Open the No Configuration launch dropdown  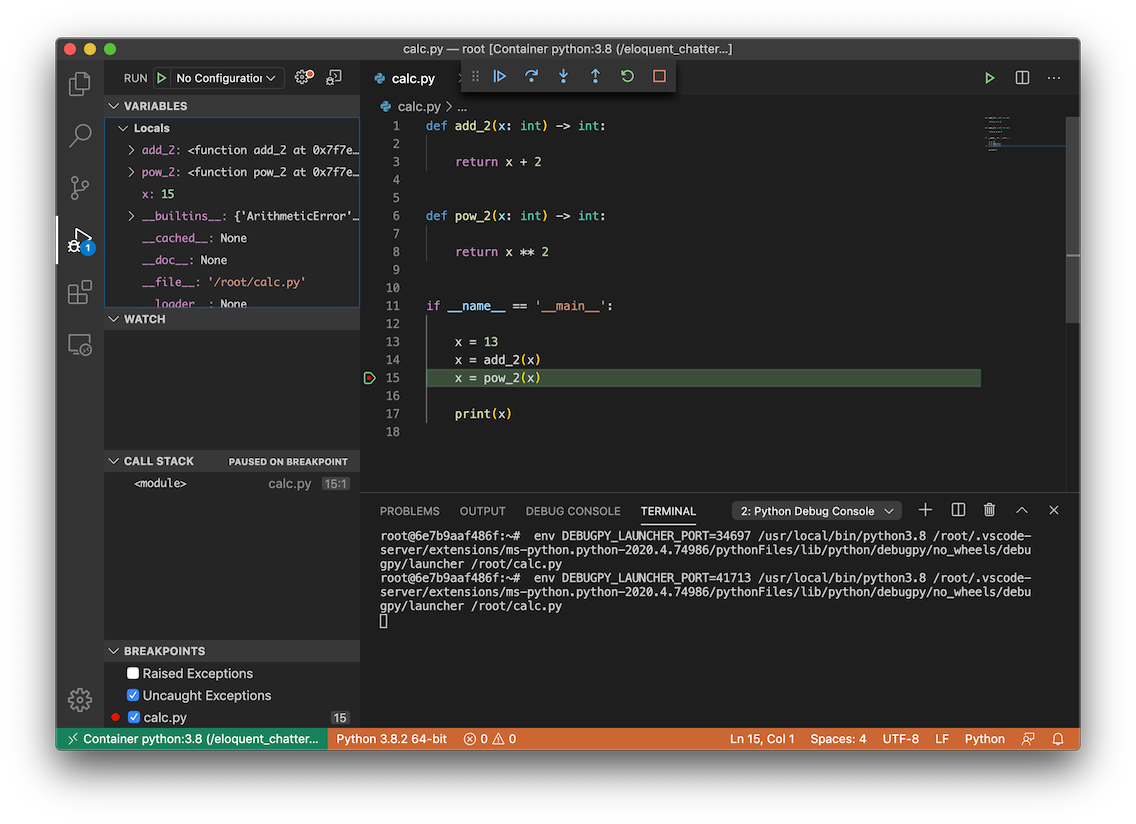coord(221,77)
